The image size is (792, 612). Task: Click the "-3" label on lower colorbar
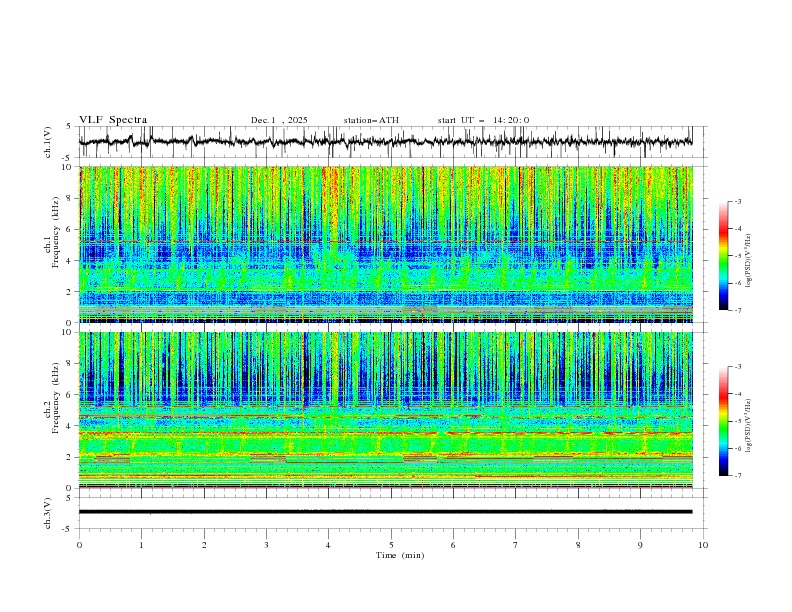[738, 367]
